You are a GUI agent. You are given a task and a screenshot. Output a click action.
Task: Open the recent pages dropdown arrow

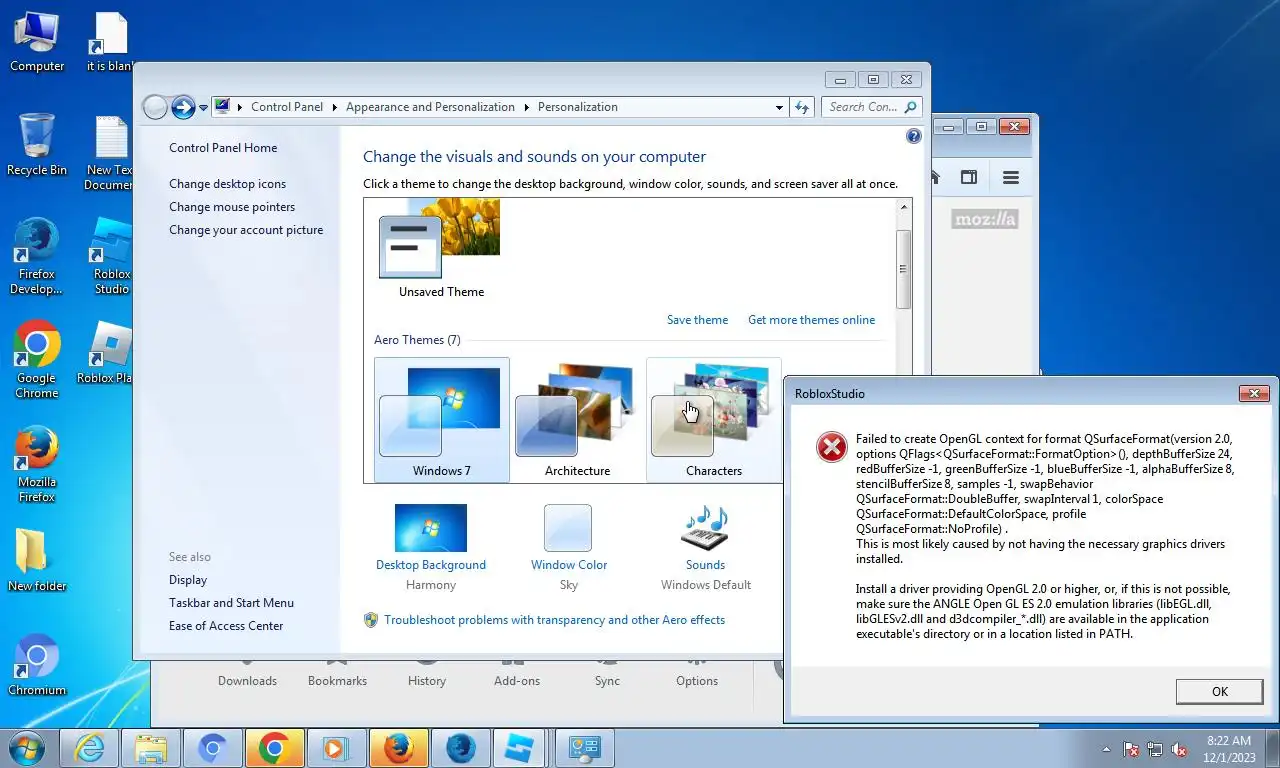click(x=203, y=107)
